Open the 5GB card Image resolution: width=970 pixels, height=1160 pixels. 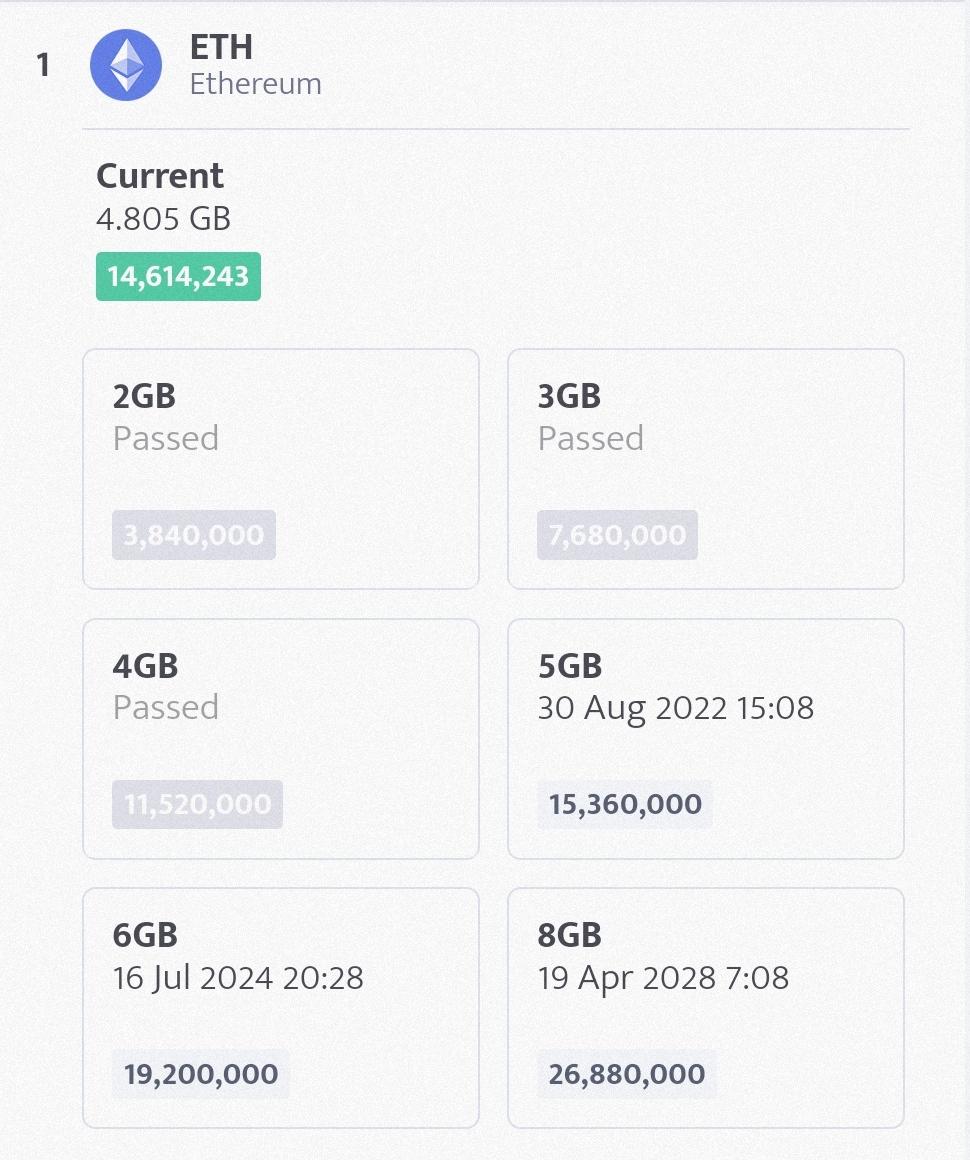[x=706, y=739]
